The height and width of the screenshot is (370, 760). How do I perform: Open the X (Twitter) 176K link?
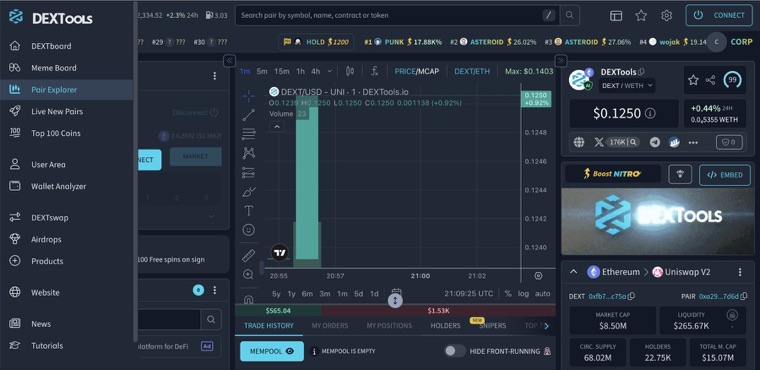click(617, 142)
